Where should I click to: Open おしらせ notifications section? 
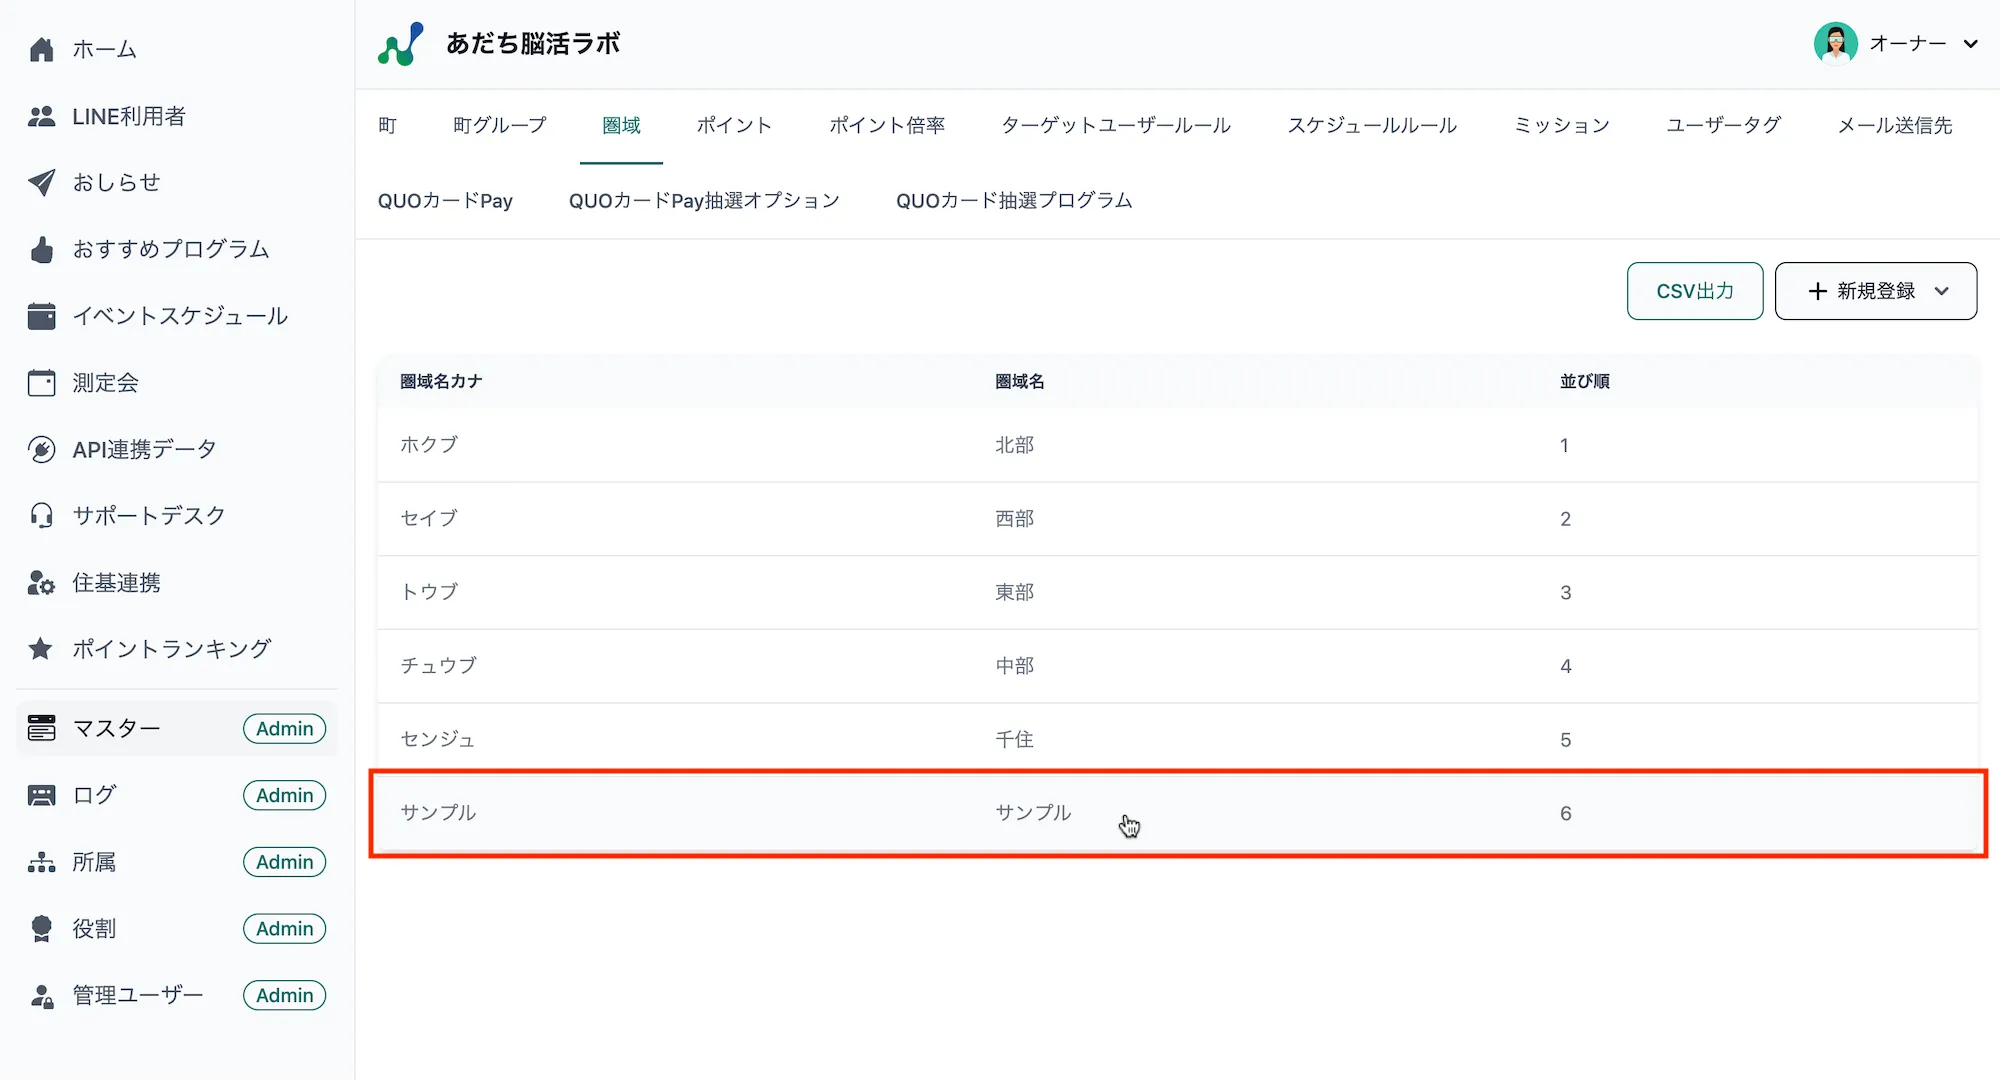pos(116,182)
